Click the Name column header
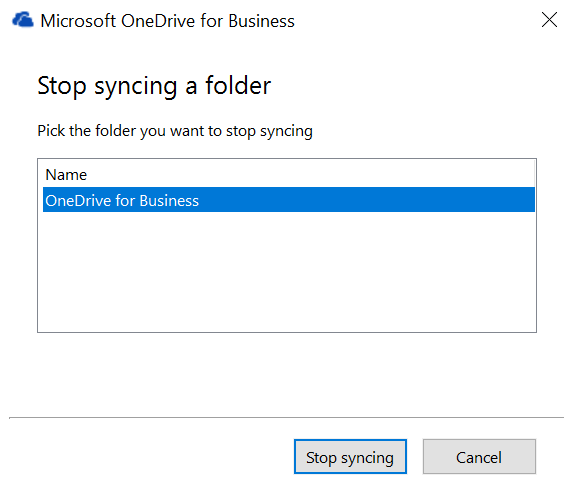The image size is (574, 485). (x=66, y=175)
